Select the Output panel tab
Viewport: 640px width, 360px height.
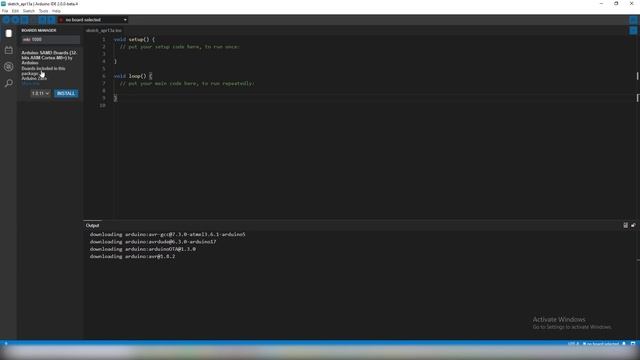[x=92, y=225]
